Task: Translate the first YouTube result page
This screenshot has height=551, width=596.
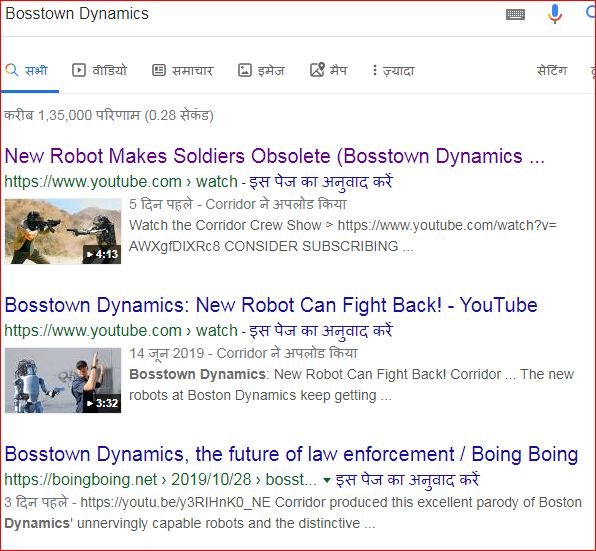Action: 320,182
